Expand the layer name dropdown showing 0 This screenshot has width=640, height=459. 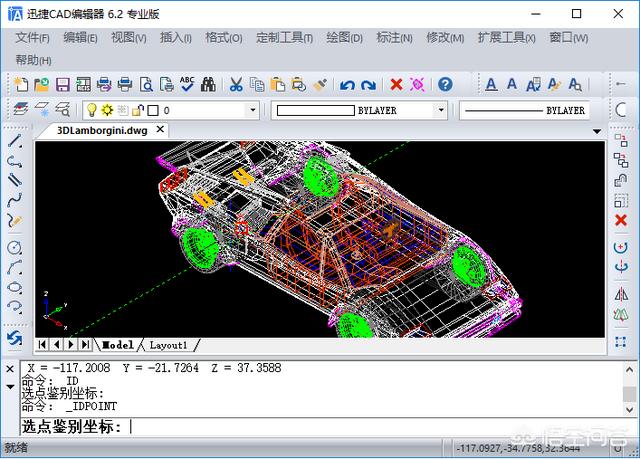(x=251, y=110)
